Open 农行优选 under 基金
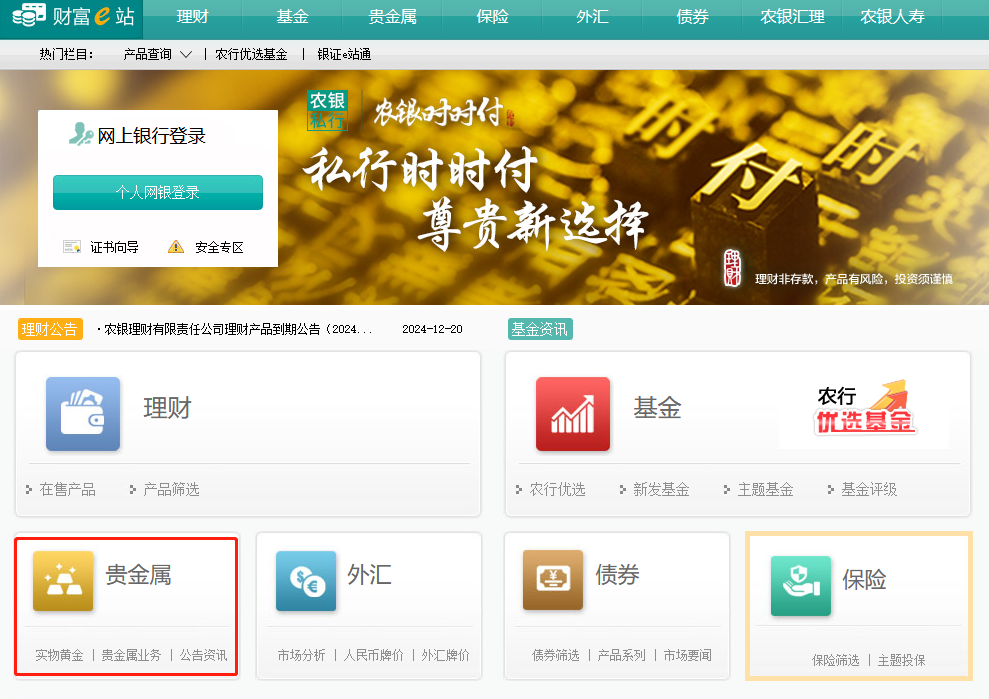This screenshot has width=989, height=699. click(x=558, y=490)
